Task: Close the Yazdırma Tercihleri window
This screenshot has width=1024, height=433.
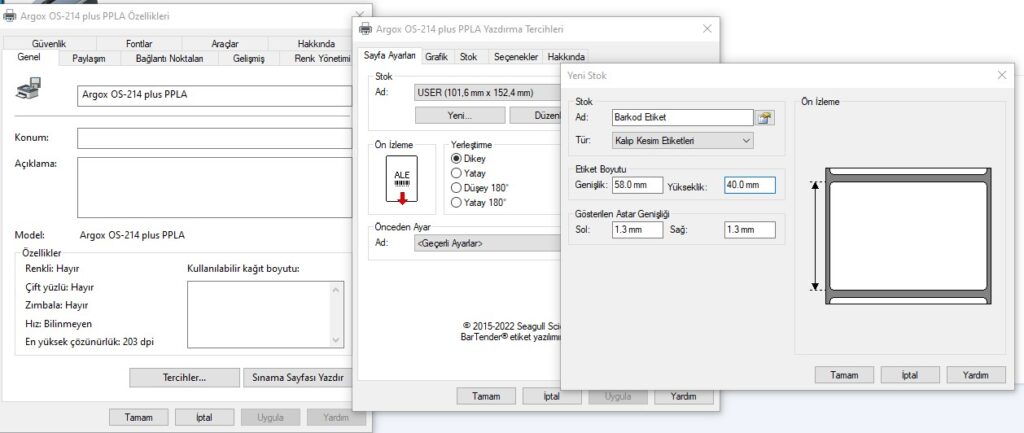Action: tap(707, 29)
